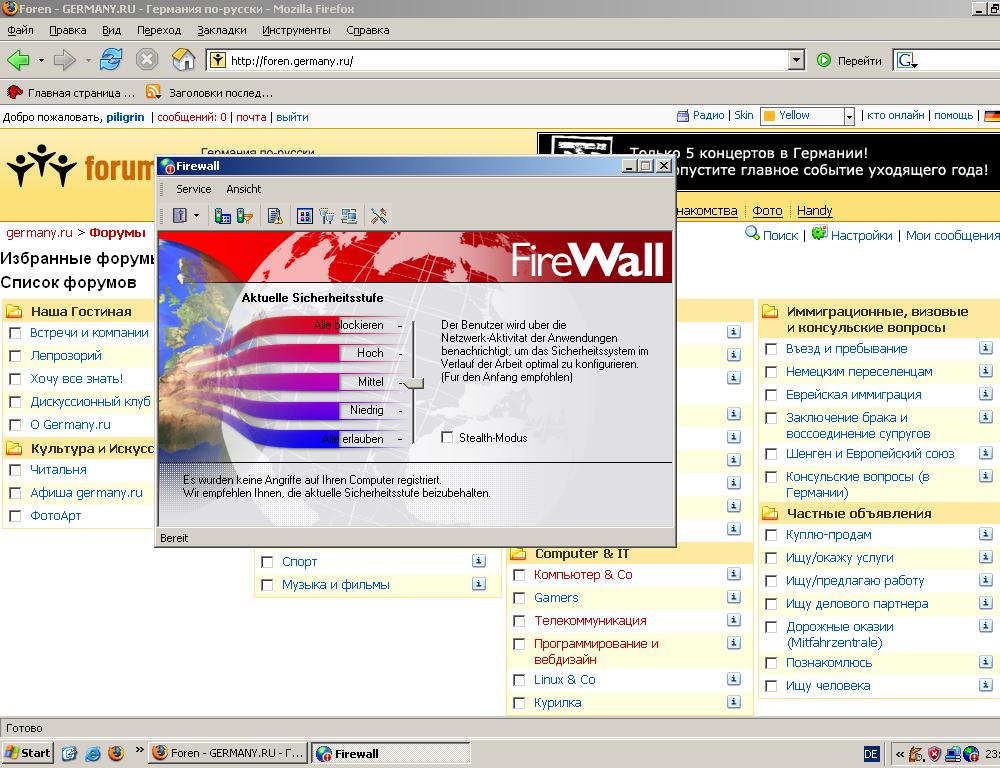Open the Закладки menu in Firefox
The image size is (1000, 768).
point(222,30)
